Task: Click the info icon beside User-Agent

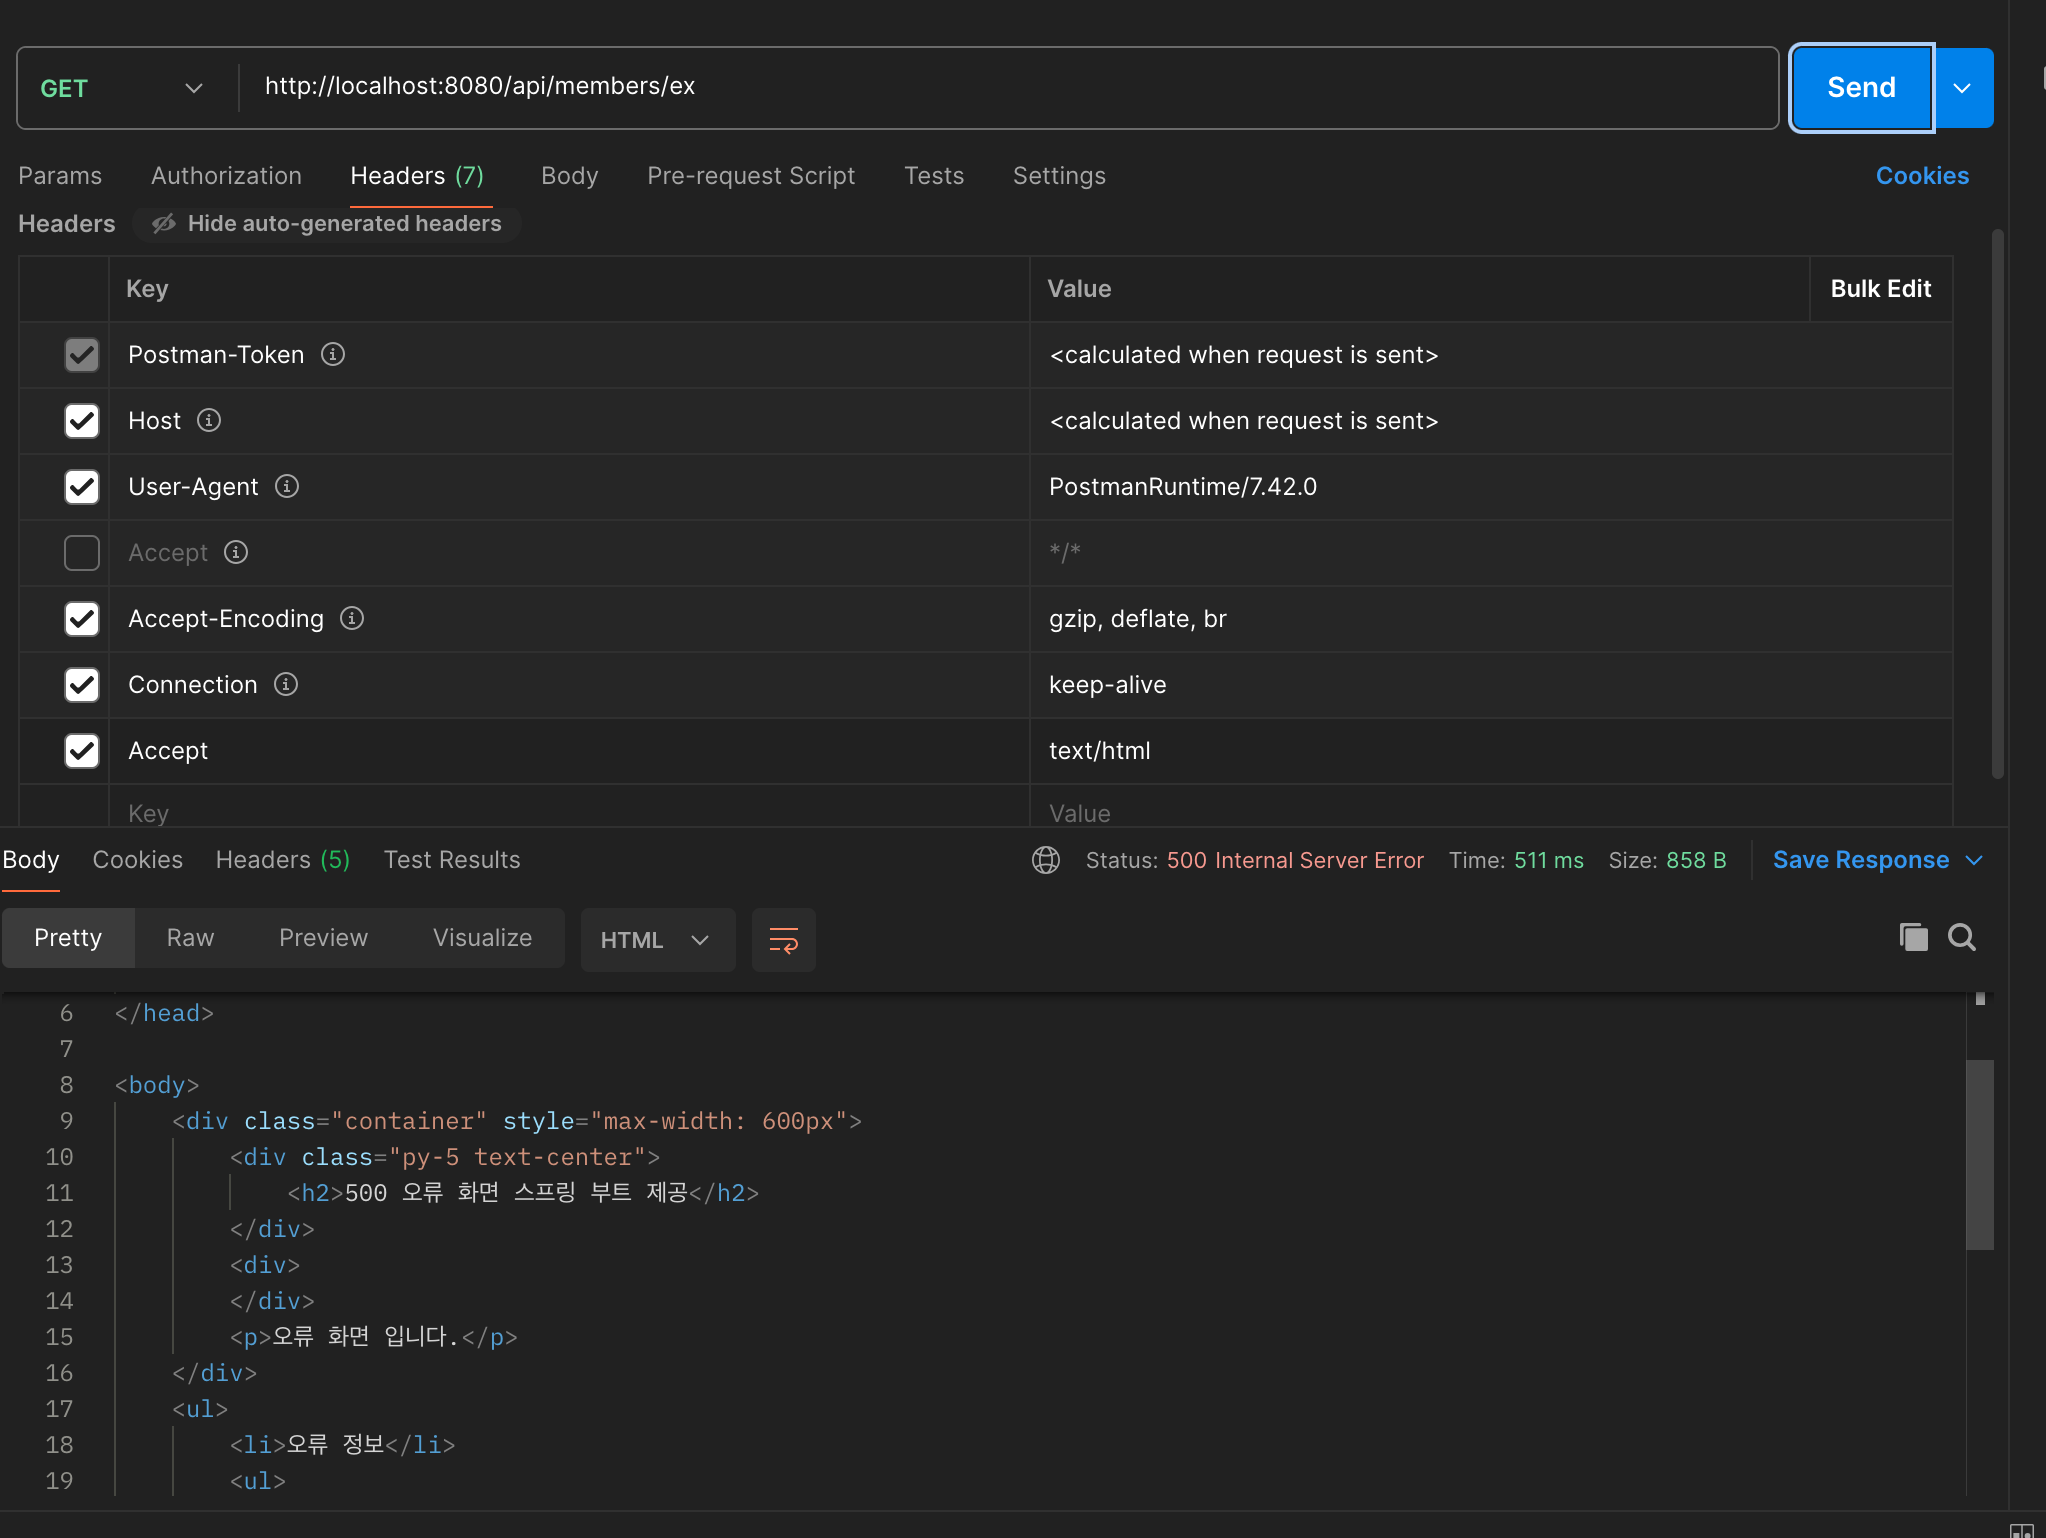Action: [x=287, y=486]
